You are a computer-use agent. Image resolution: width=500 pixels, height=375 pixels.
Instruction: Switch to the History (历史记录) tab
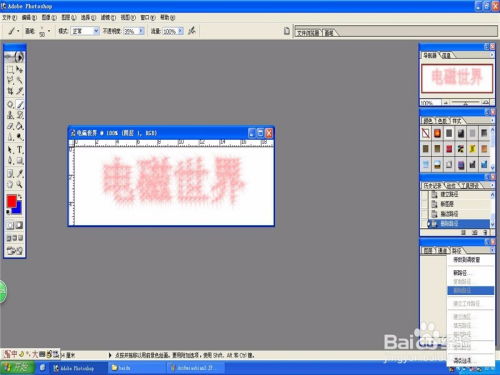433,185
